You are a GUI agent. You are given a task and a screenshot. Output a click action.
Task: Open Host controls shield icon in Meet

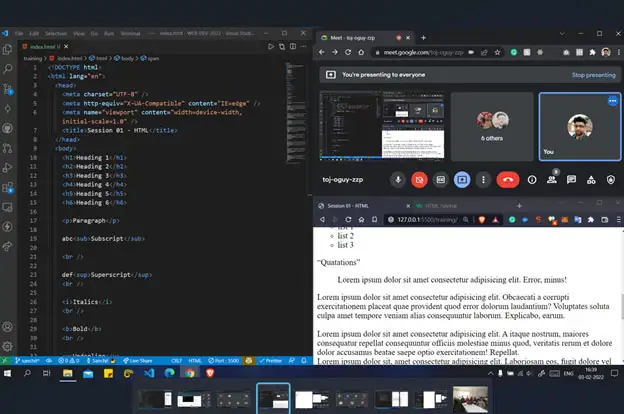click(611, 180)
